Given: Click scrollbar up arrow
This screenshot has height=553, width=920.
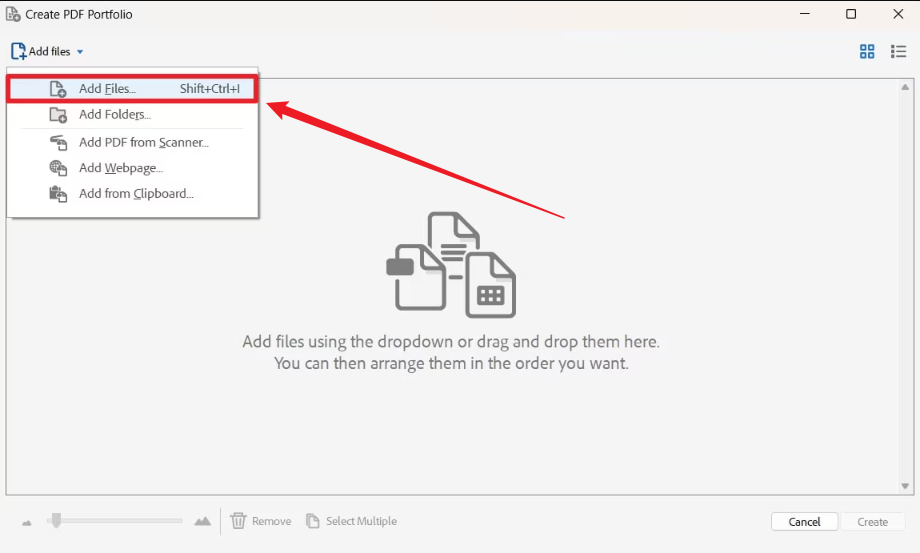Looking at the screenshot, I should (905, 87).
